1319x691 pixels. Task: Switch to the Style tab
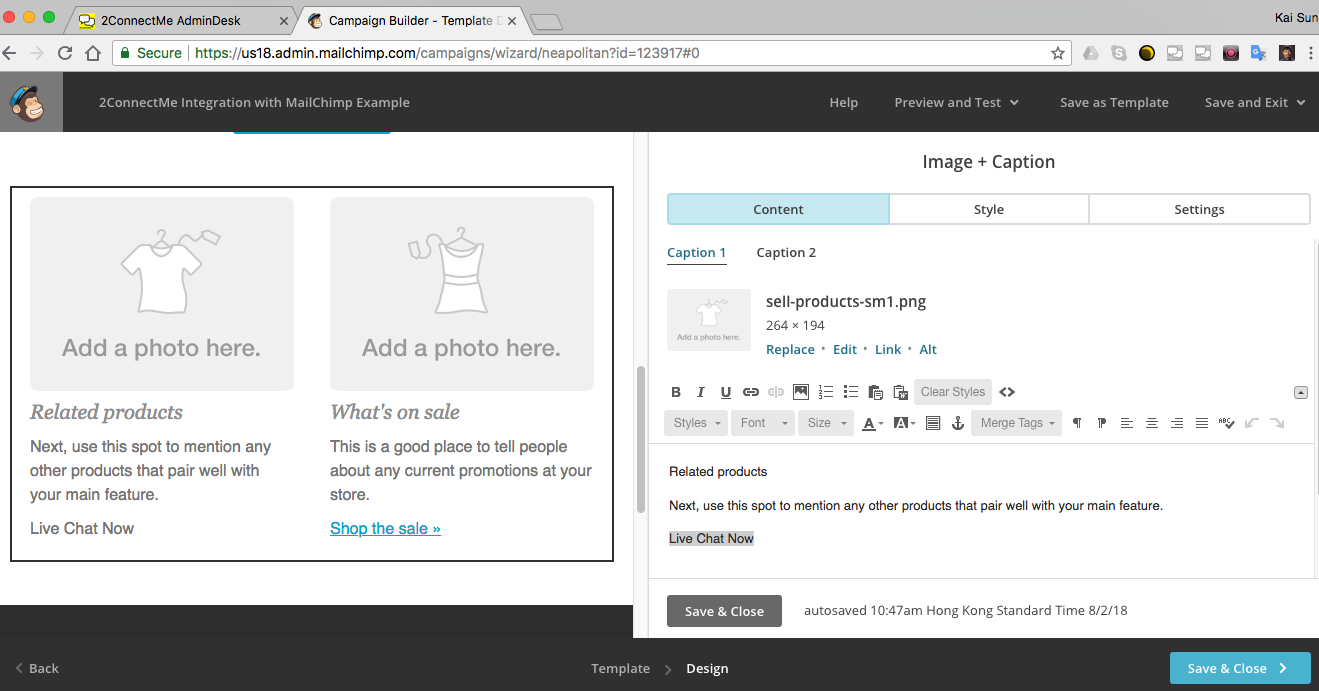pyautogui.click(x=988, y=210)
